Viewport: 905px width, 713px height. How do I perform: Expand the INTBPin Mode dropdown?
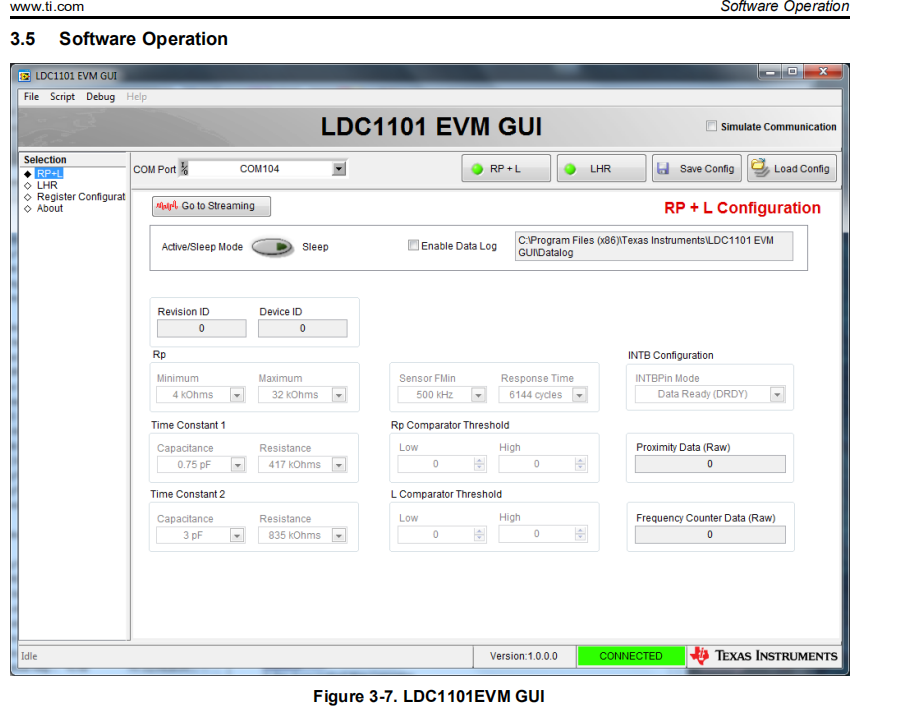777,394
